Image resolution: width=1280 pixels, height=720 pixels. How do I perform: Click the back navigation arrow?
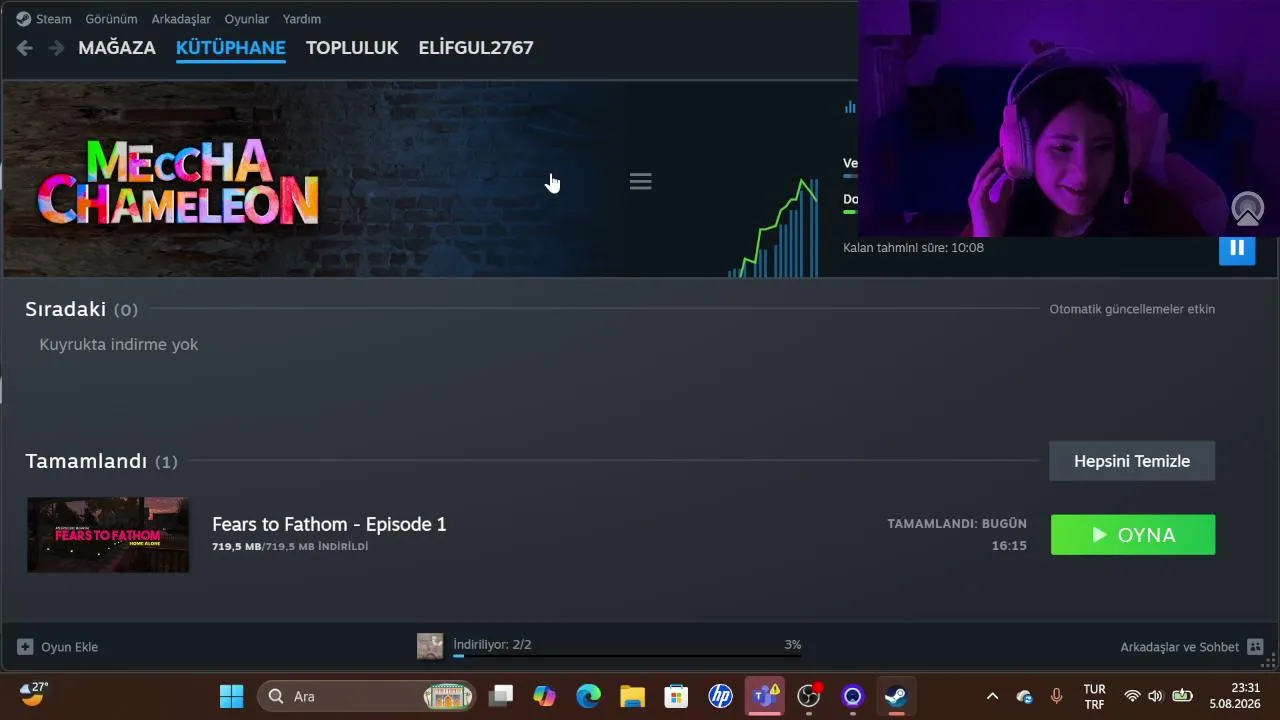(x=25, y=48)
